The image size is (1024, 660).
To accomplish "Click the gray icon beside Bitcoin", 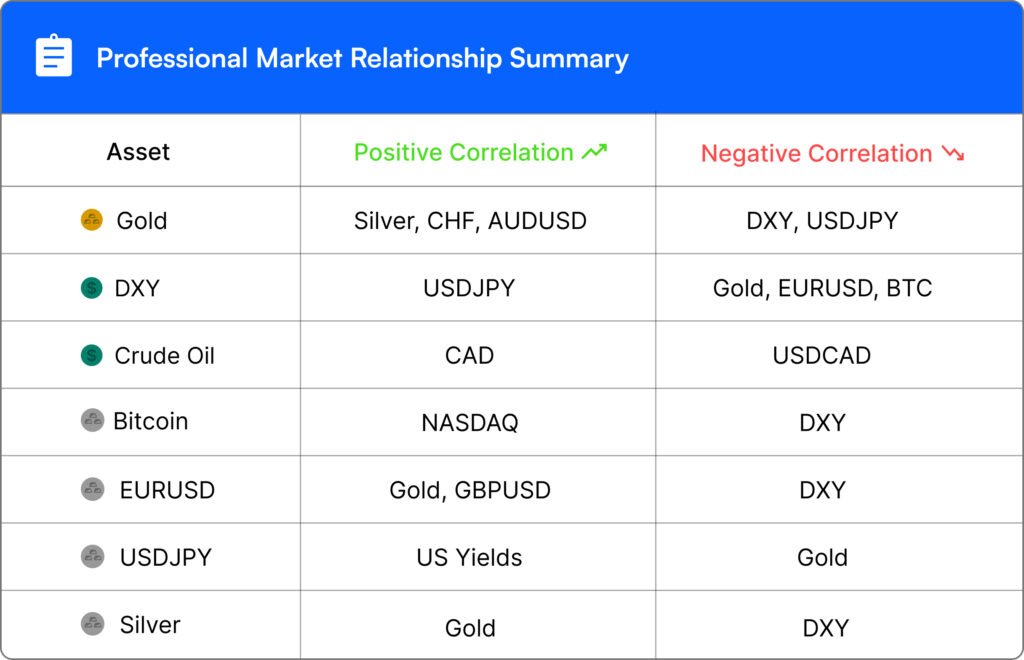I will click(x=92, y=420).
